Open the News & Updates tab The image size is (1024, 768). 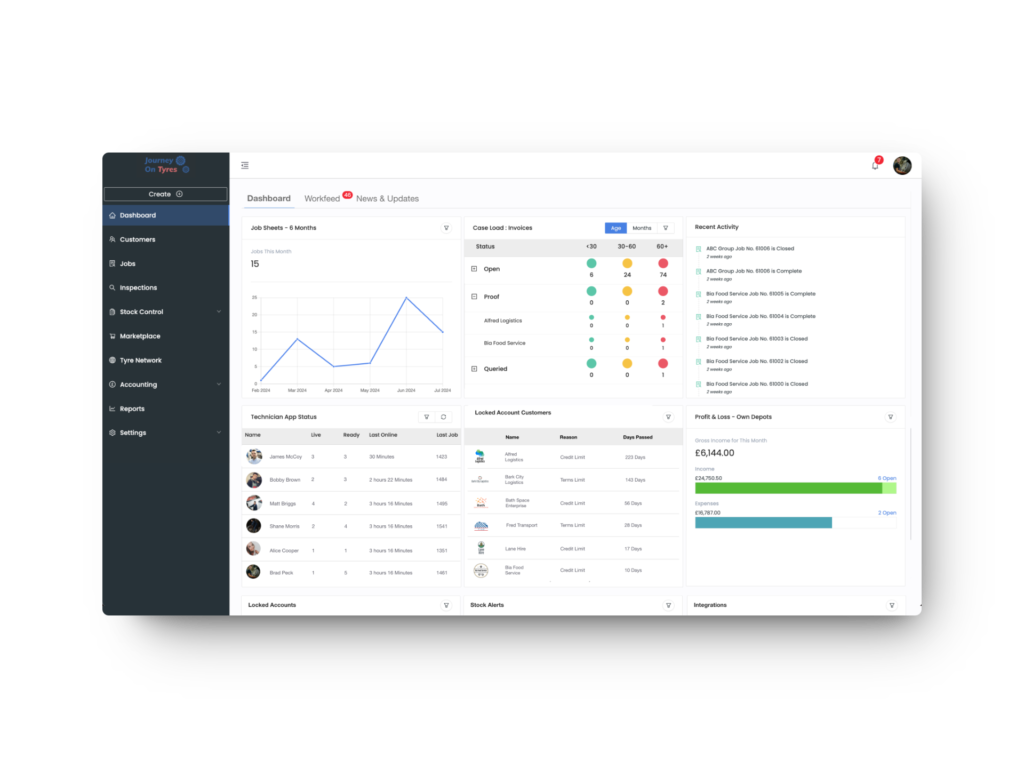[389, 198]
